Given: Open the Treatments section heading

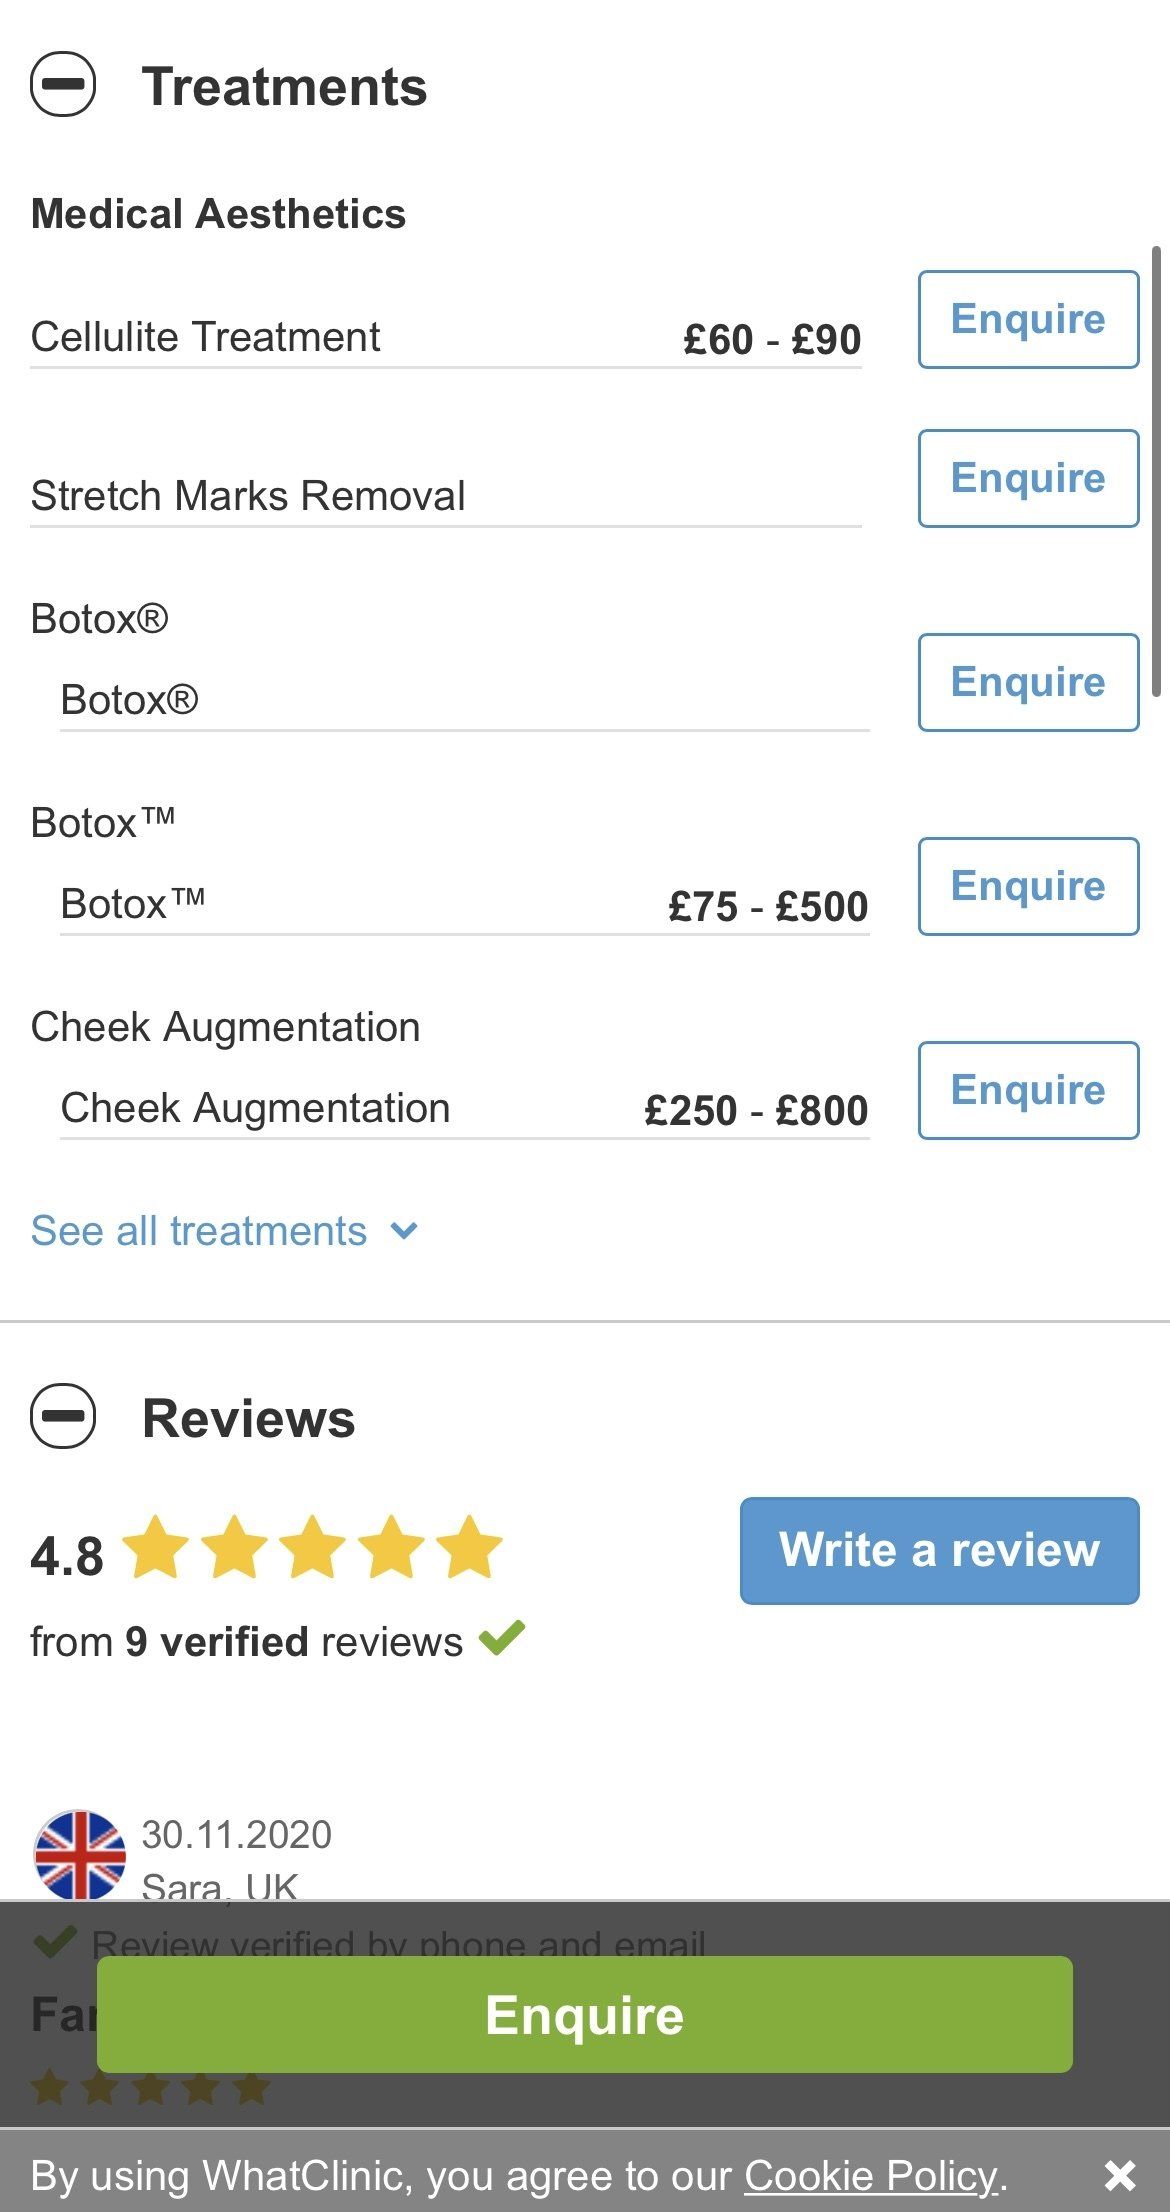Looking at the screenshot, I should pos(284,87).
